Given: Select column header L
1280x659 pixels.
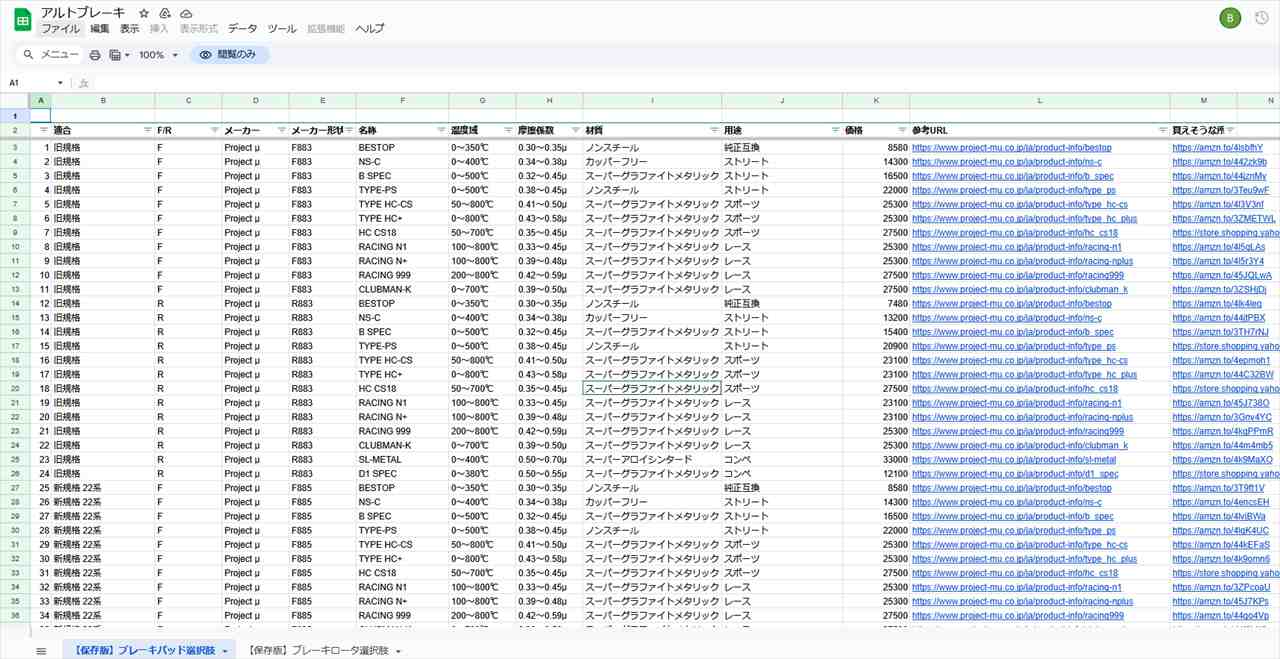Looking at the screenshot, I should pyautogui.click(x=1040, y=100).
